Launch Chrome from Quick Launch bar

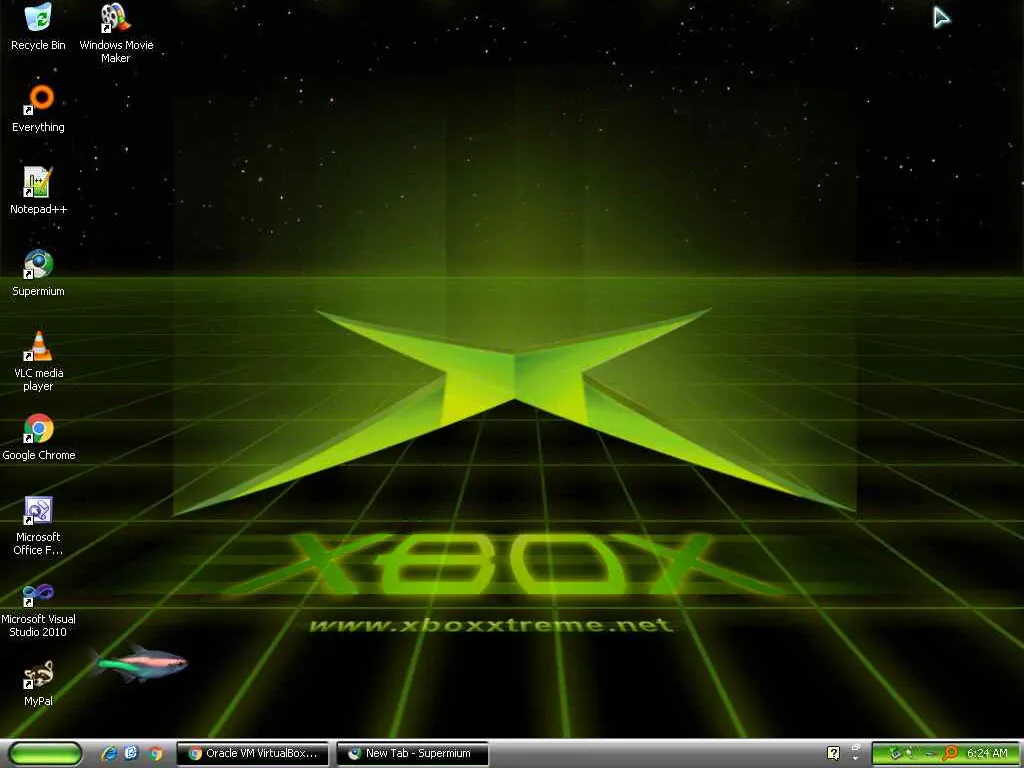(155, 753)
